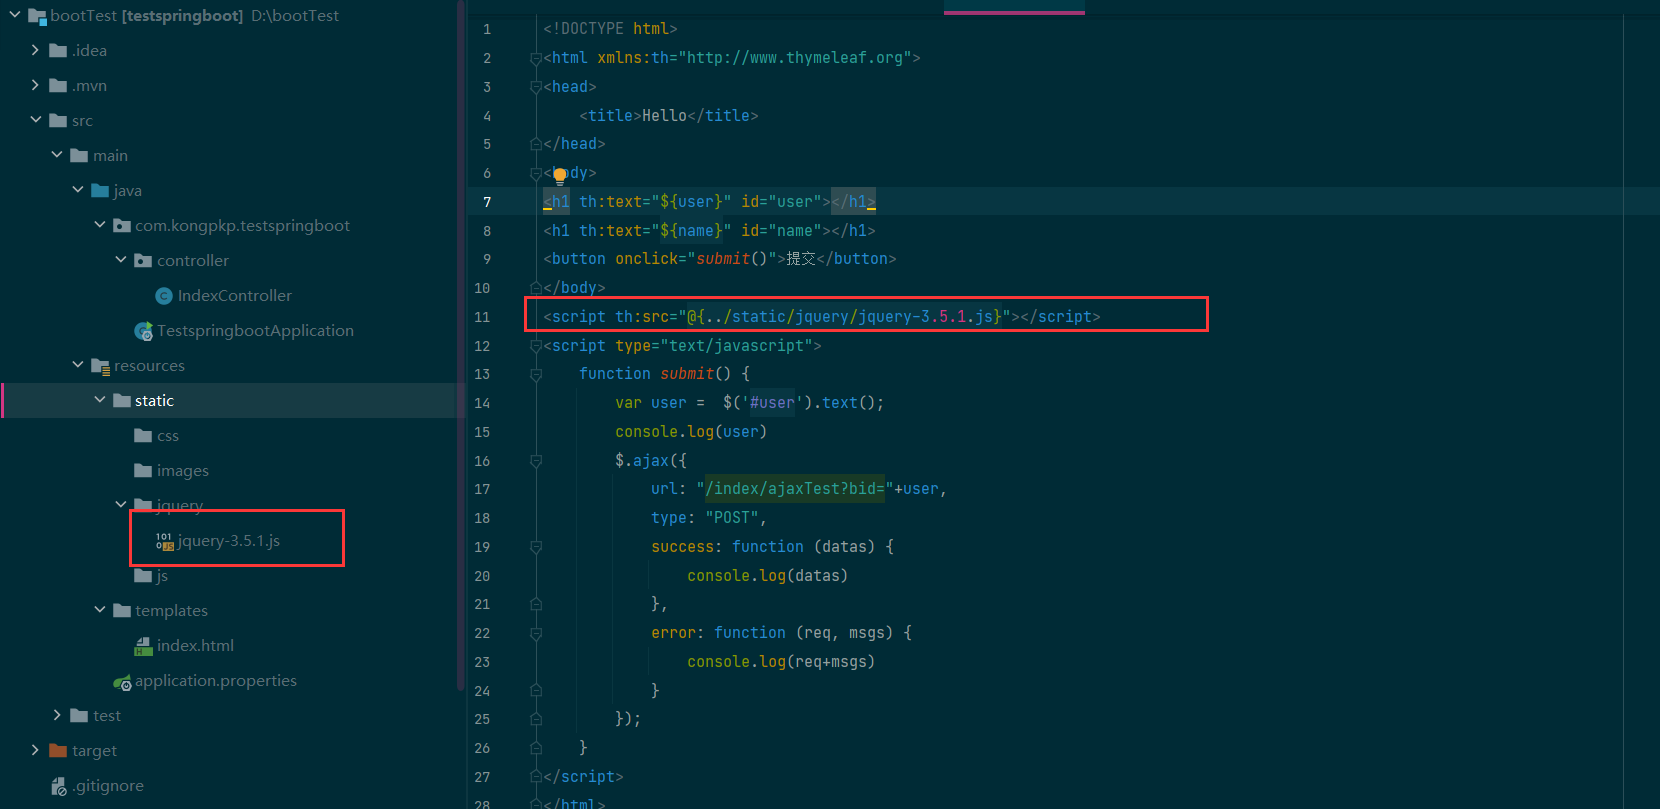Collapse the static folder arrow
The width and height of the screenshot is (1660, 809).
pyautogui.click(x=100, y=401)
